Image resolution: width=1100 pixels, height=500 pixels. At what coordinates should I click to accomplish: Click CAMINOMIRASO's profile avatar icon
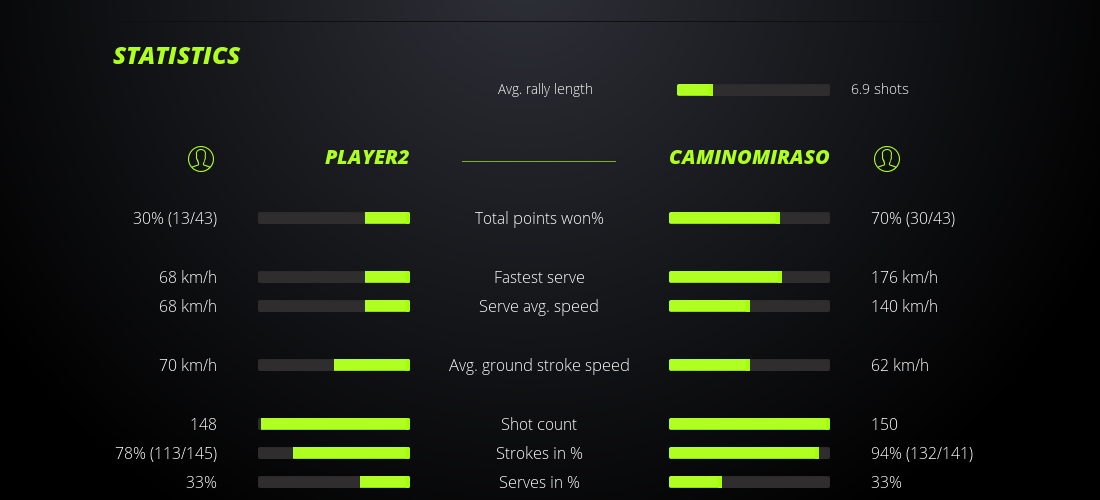click(x=887, y=158)
